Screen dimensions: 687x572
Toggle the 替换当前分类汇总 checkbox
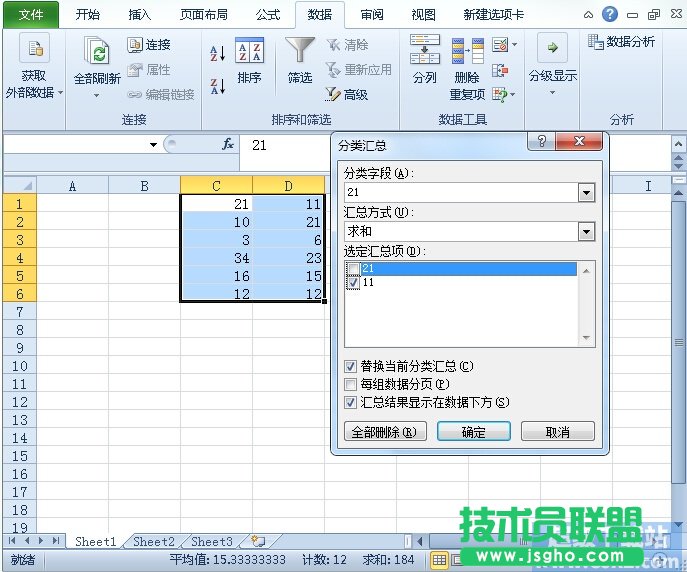coord(350,366)
